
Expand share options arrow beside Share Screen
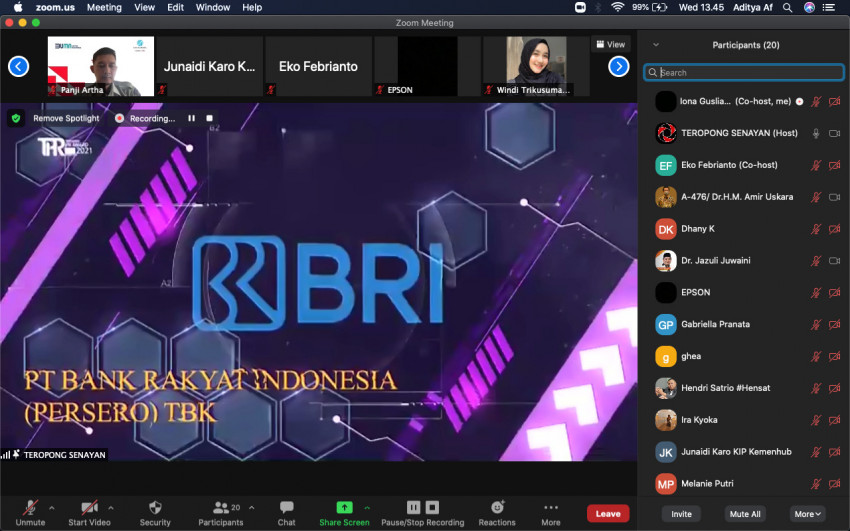click(367, 508)
